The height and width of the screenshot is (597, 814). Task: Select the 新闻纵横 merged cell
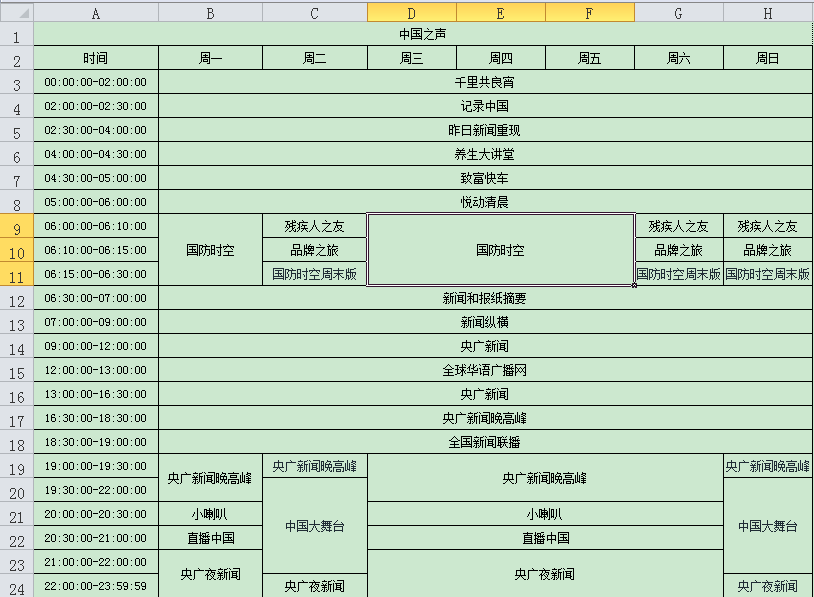(x=485, y=322)
